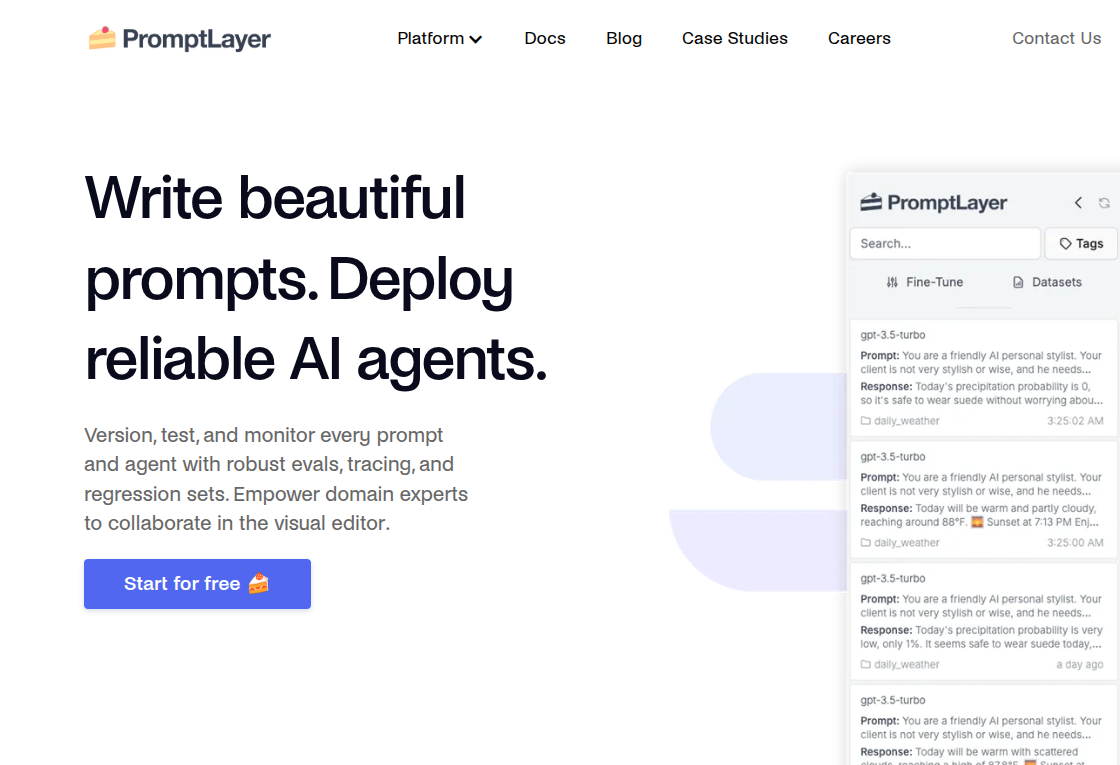Switch to the Fine-Tune tab
1120x765 pixels.
click(924, 282)
